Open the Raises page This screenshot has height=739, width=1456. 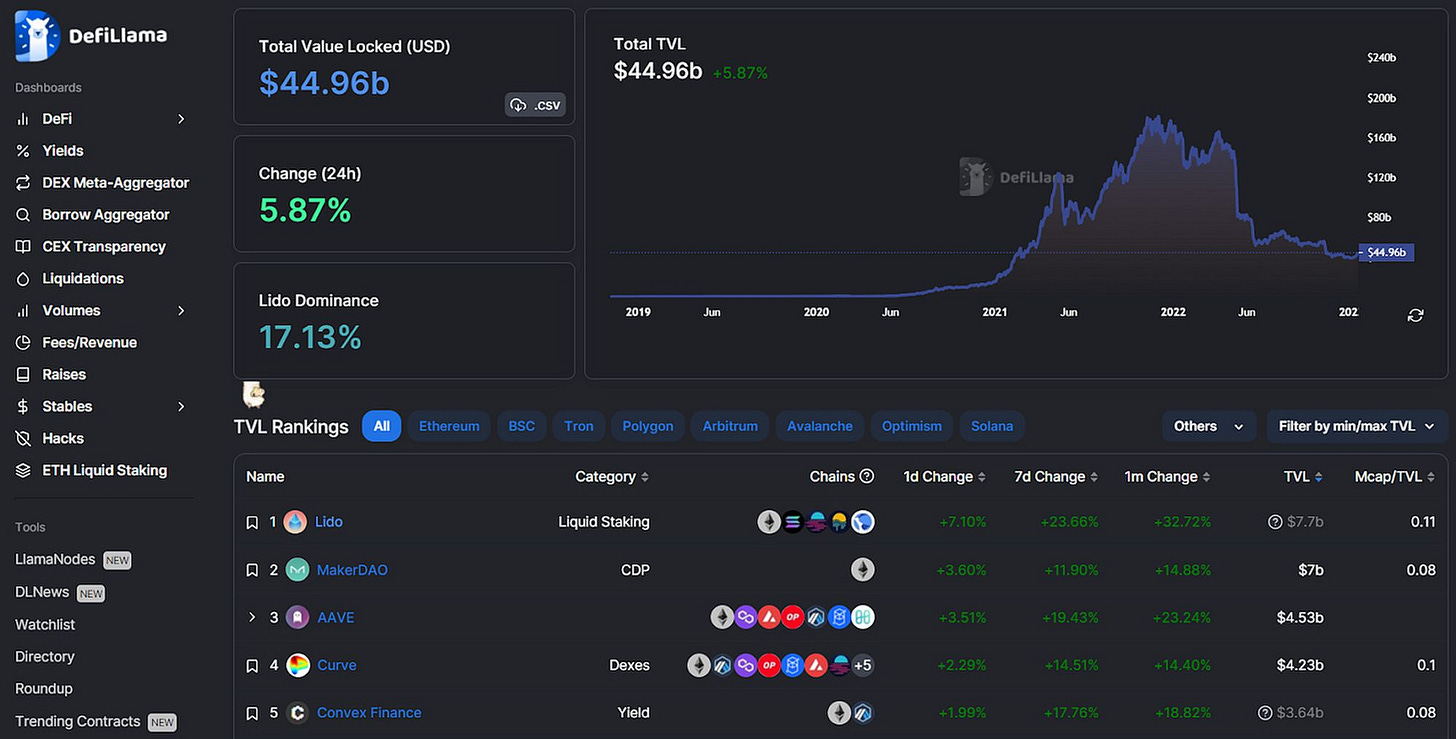coord(64,375)
